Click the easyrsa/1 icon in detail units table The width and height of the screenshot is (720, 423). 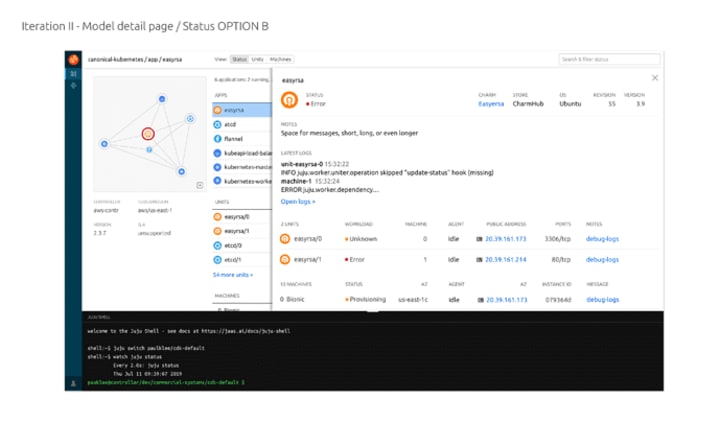click(x=285, y=259)
